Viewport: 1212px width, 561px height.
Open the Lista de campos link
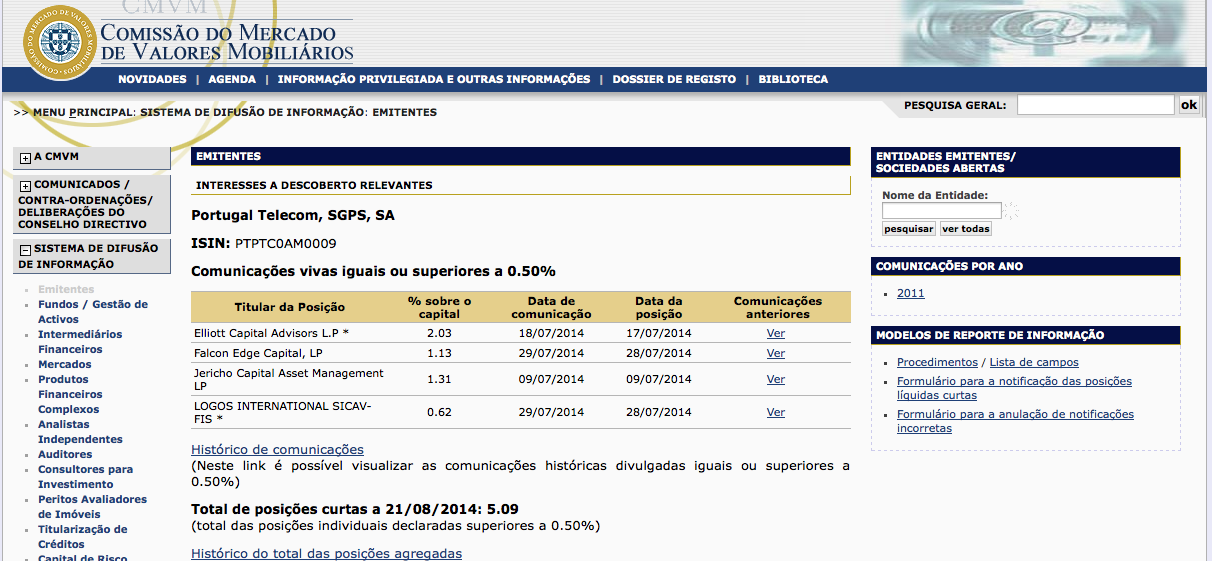coord(1034,362)
